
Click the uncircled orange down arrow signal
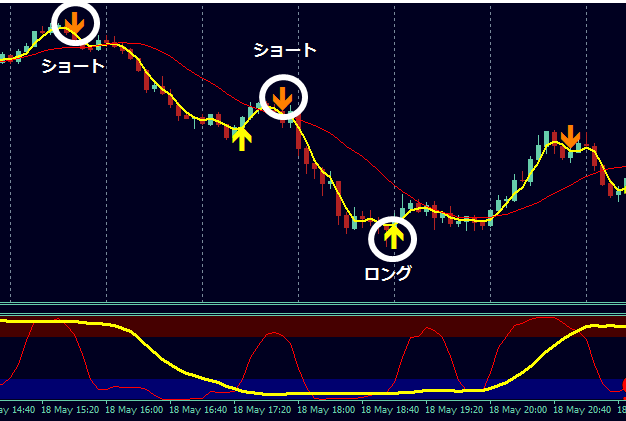[570, 137]
